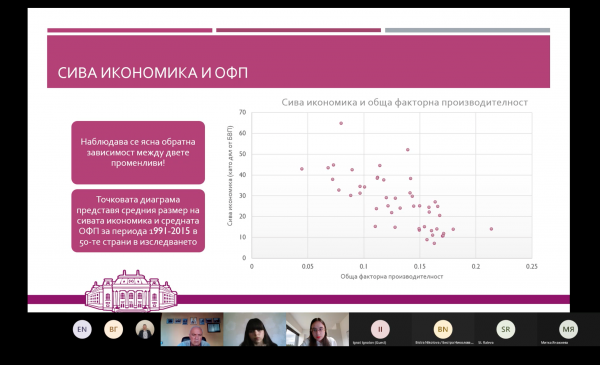This screenshot has height=365, width=600.
Task: Click the text box starting with Точковата диаграма
Action: coord(138,221)
